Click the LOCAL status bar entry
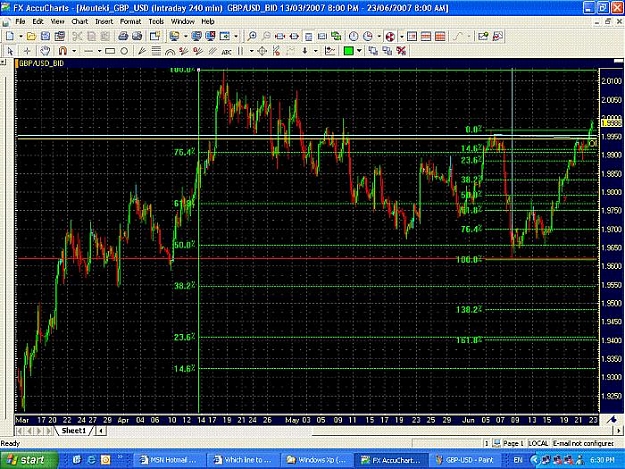This screenshot has height=469, width=625. tap(539, 443)
